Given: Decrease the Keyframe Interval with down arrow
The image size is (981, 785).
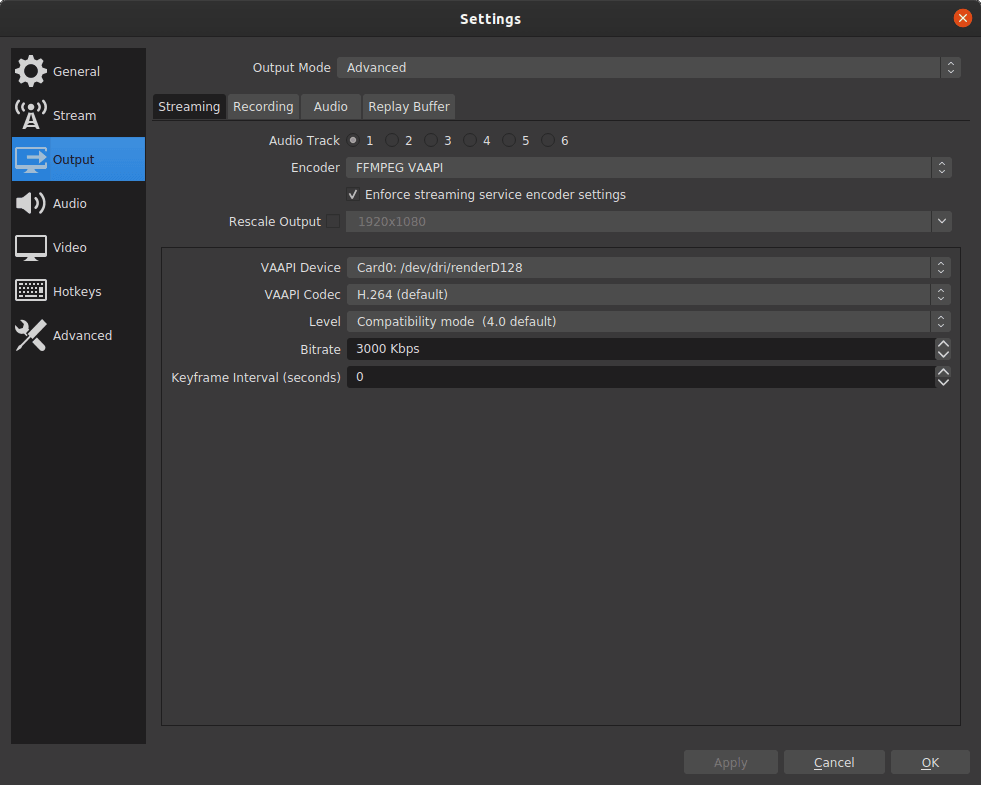Looking at the screenshot, I should 943,383.
